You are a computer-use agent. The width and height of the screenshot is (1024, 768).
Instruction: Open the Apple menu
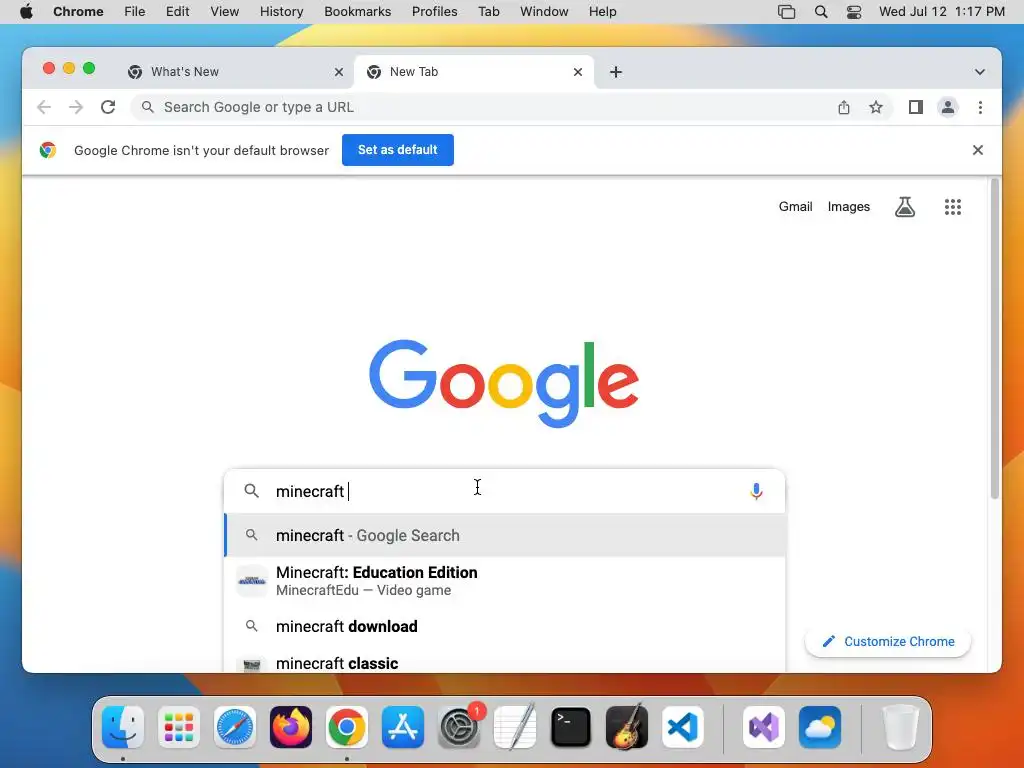pyautogui.click(x=26, y=12)
